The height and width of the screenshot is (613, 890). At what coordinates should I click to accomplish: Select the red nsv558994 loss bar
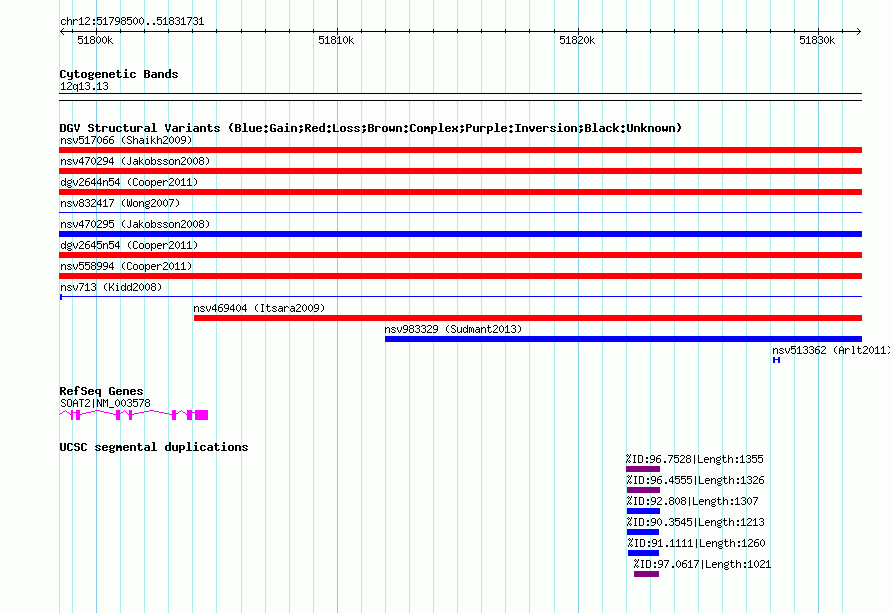[x=460, y=276]
